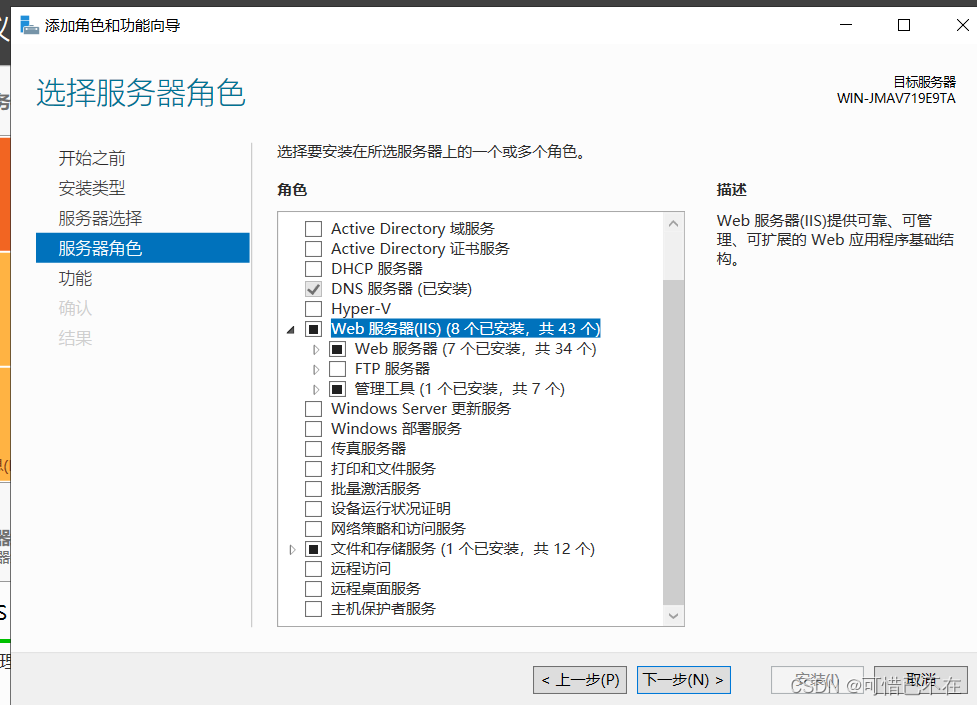The width and height of the screenshot is (977, 705).
Task: Select the 管理工具 (1 个已安装) label
Action: pyautogui.click(x=459, y=389)
